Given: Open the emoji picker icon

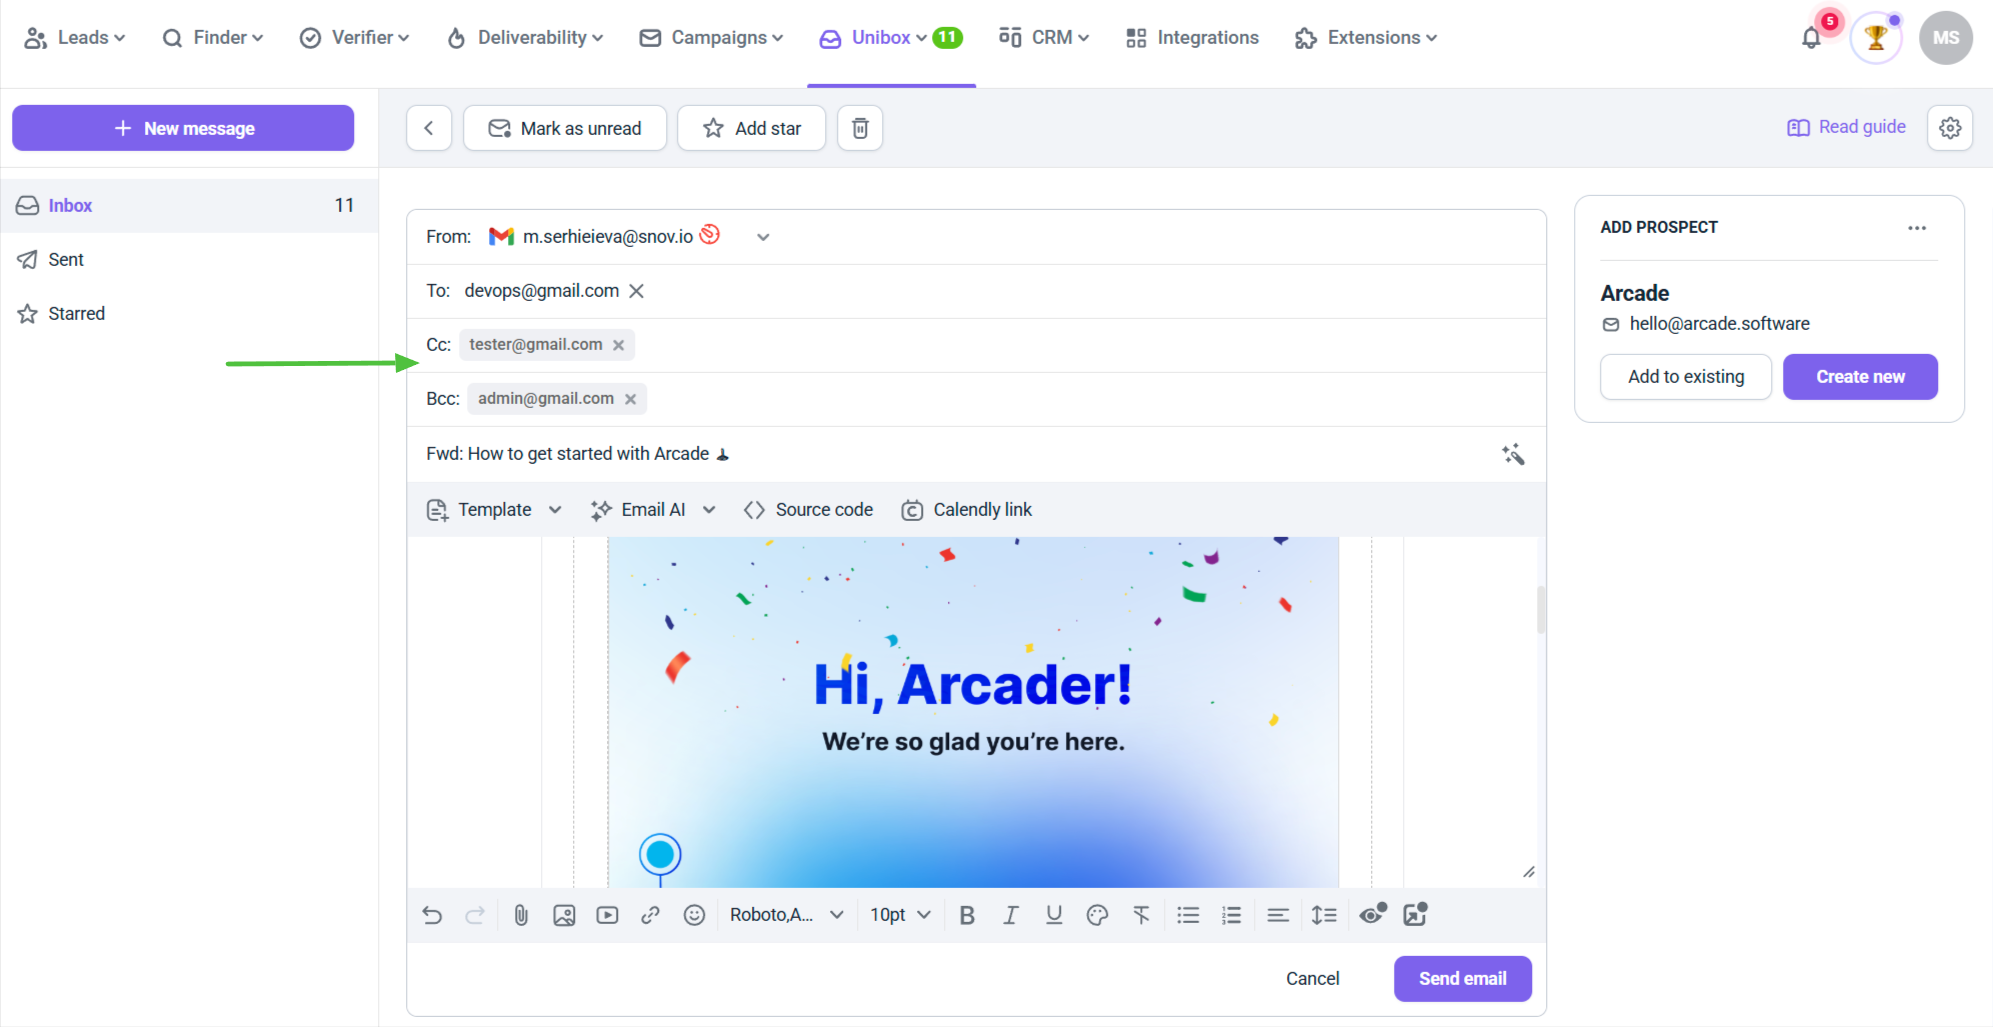Looking at the screenshot, I should (x=694, y=915).
